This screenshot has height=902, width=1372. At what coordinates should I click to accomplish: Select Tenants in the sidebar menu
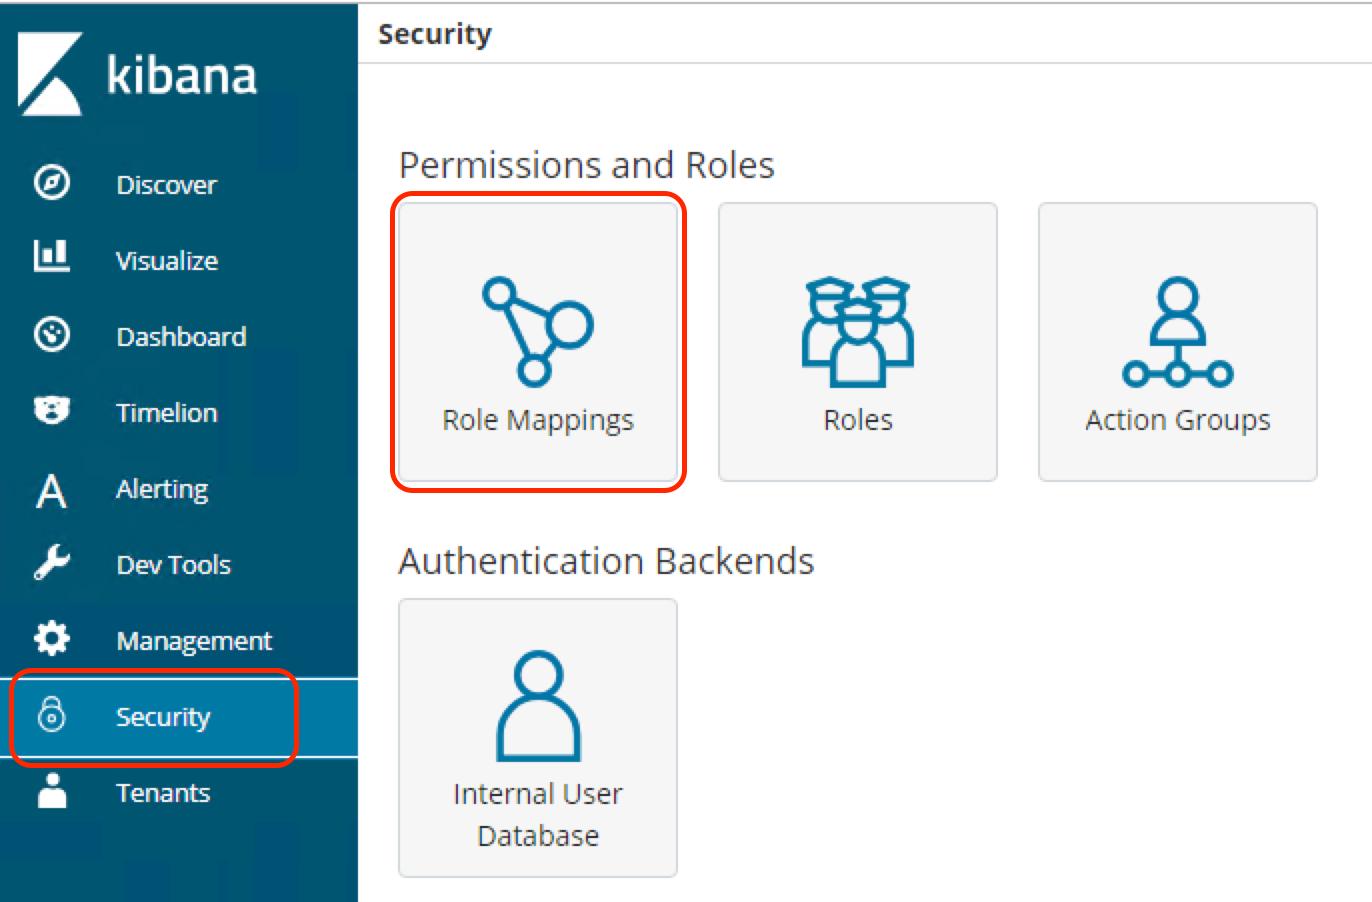click(163, 792)
